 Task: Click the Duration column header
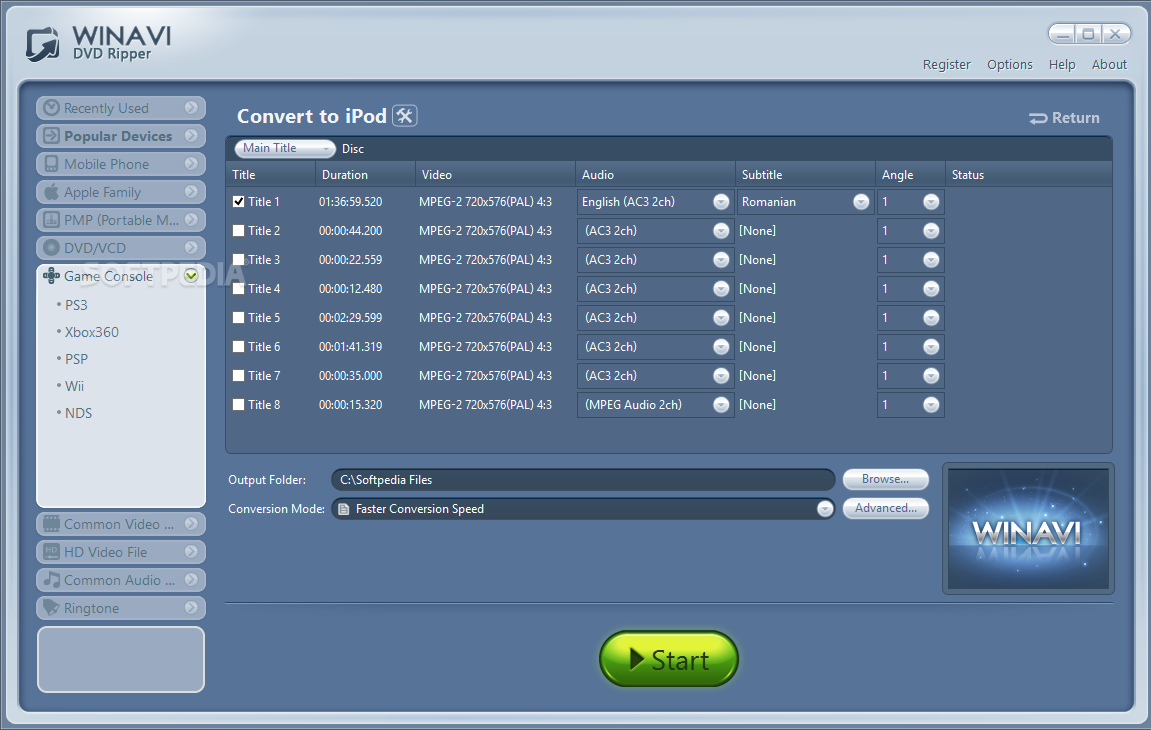pyautogui.click(x=366, y=175)
